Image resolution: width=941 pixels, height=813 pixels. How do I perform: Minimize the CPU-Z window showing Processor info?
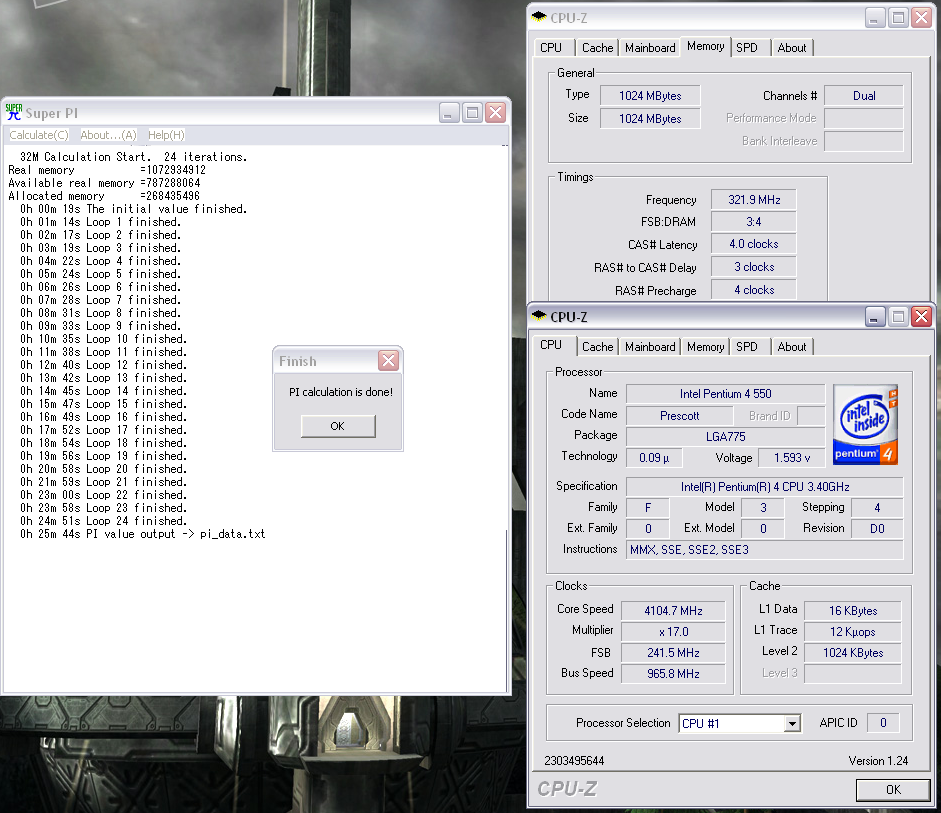874,316
